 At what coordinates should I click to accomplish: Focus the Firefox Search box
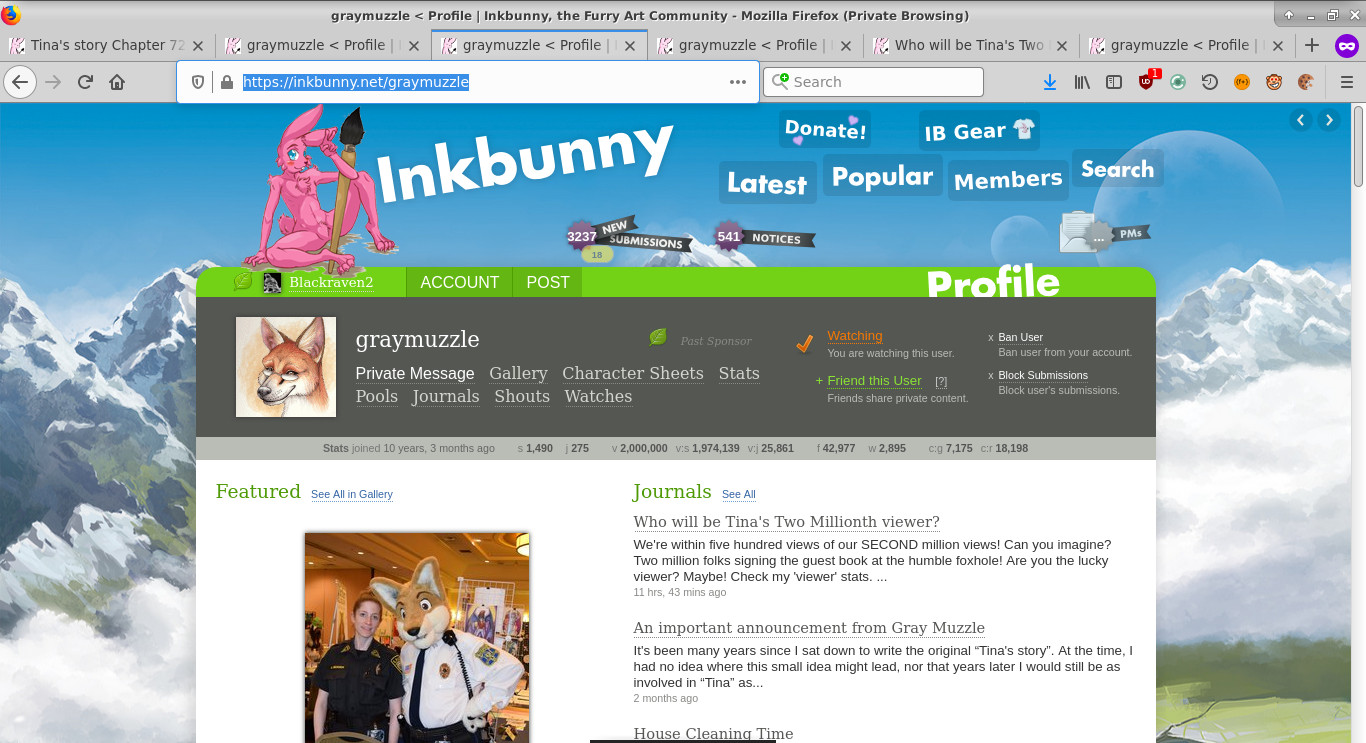point(873,82)
